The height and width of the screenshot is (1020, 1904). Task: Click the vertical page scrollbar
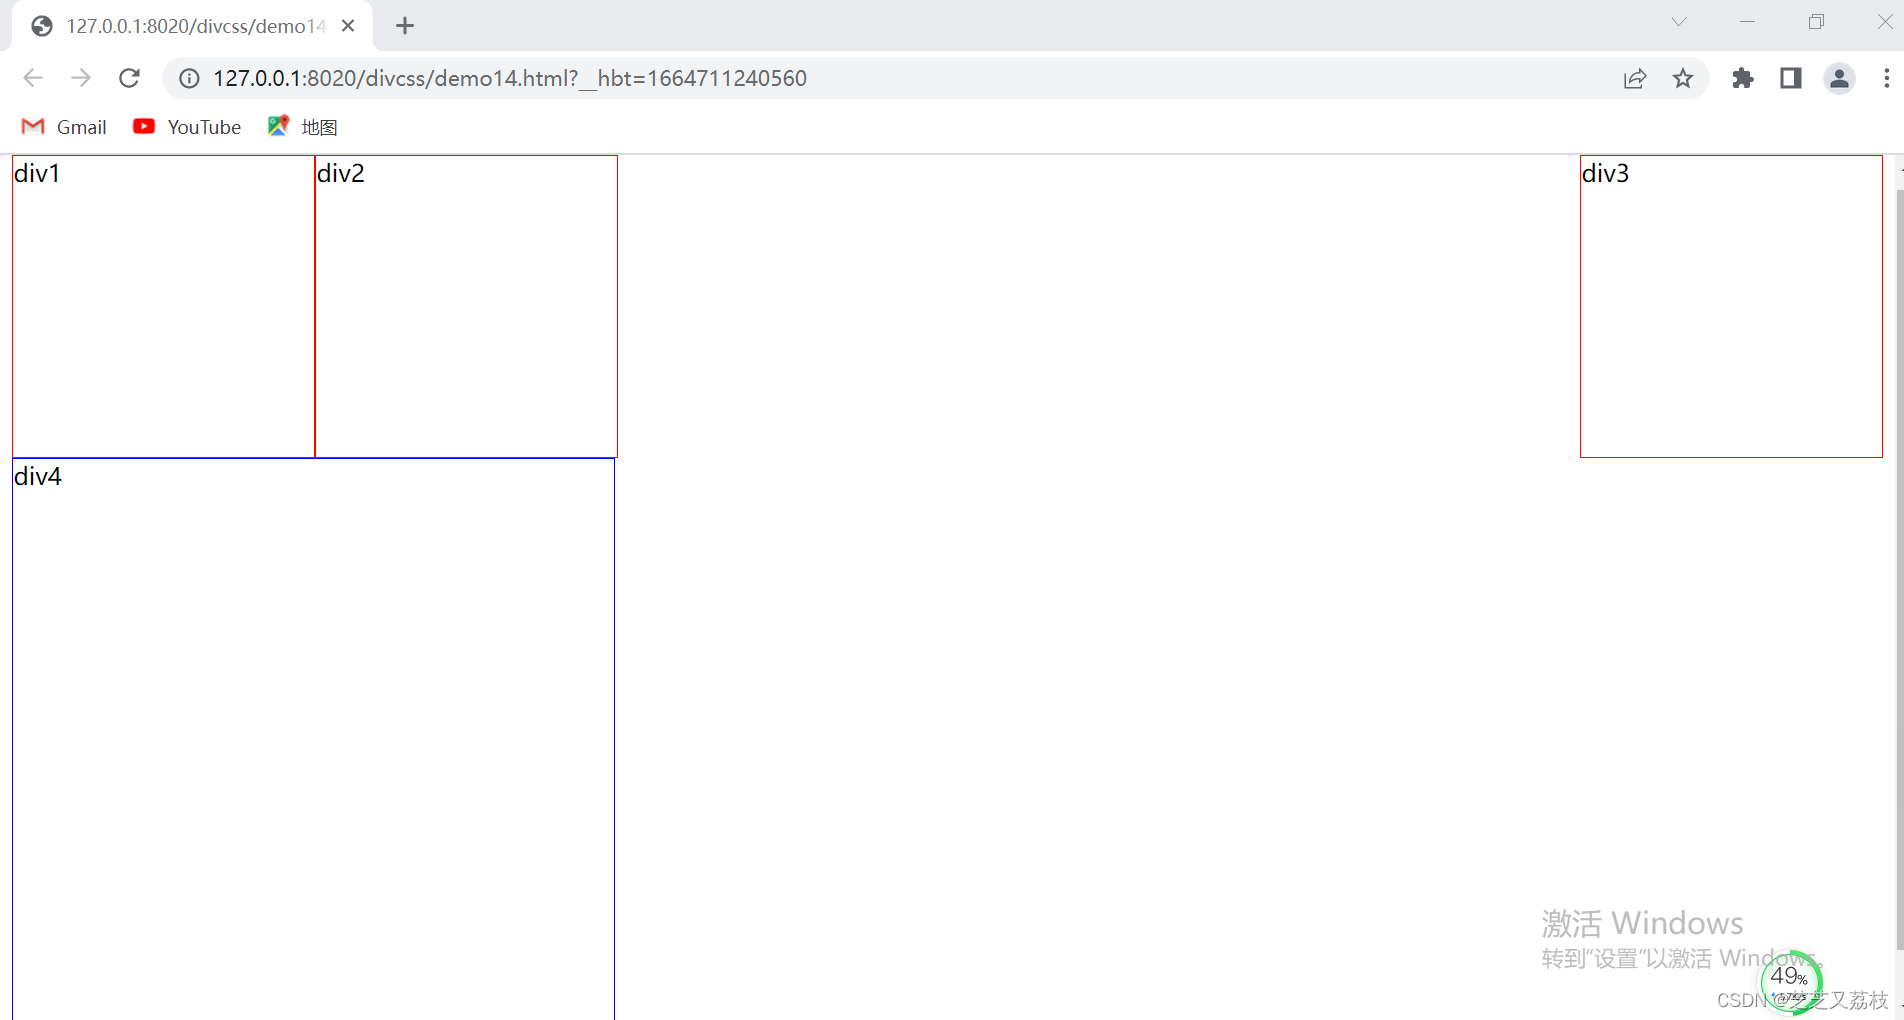tap(1899, 570)
